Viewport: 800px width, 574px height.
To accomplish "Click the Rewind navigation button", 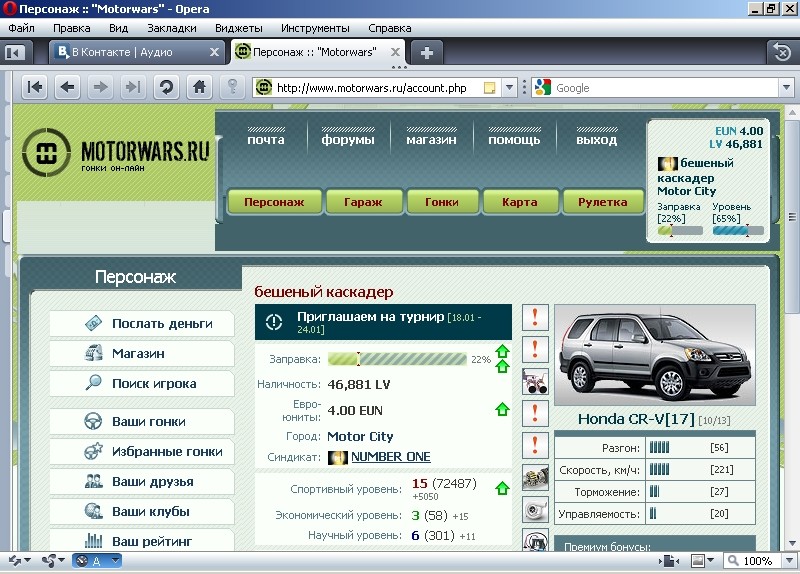I will (x=35, y=87).
